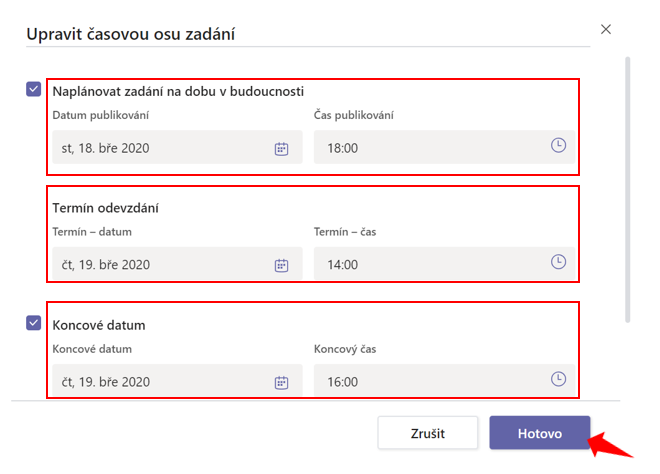
Task: Click the Zrušit button
Action: [x=428, y=433]
